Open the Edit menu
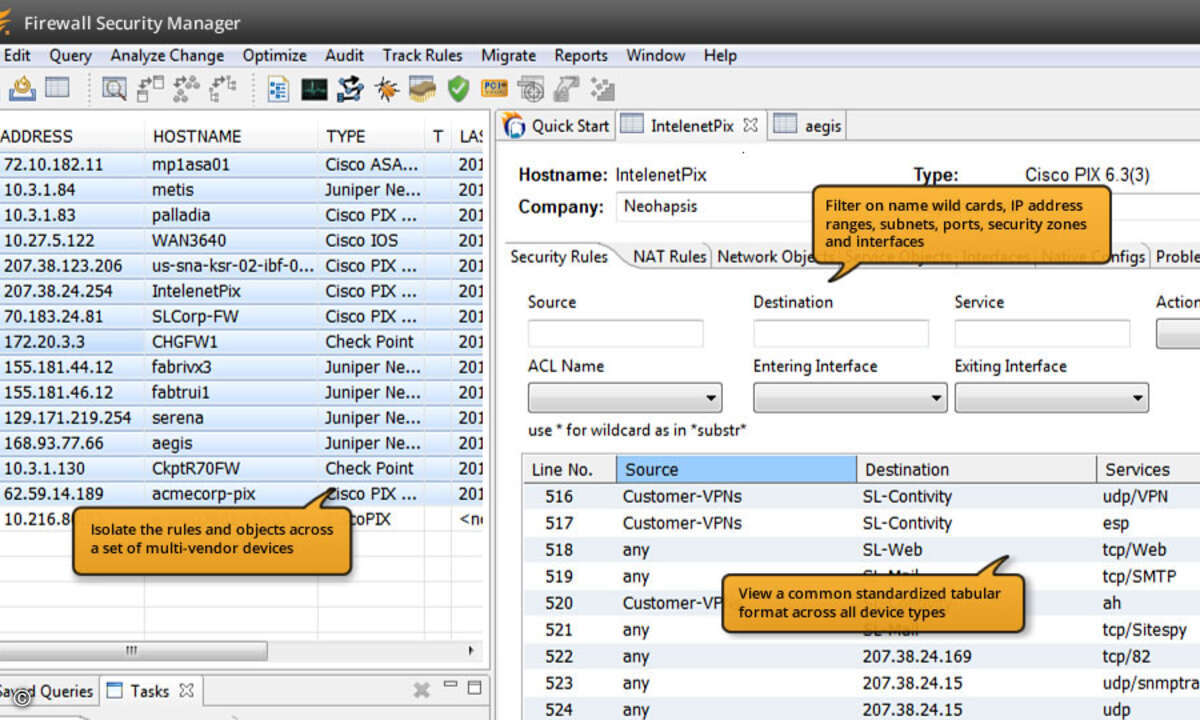 coord(17,56)
